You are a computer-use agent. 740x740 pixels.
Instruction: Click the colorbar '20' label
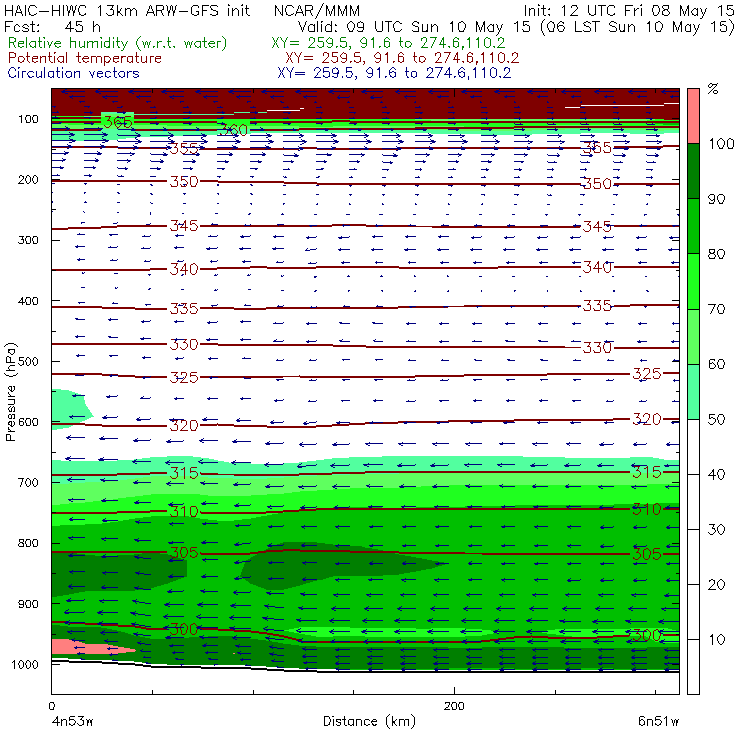click(716, 585)
